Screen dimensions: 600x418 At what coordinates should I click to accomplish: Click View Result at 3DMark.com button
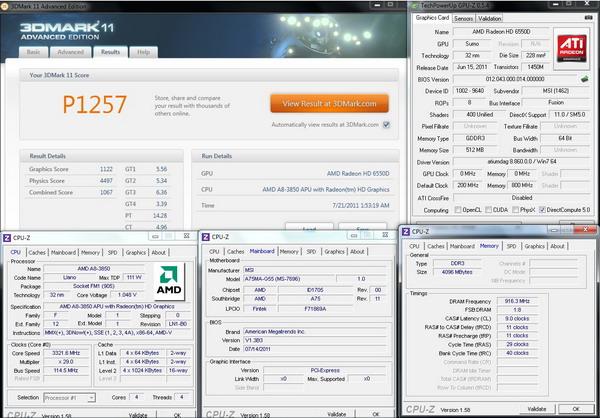click(x=329, y=104)
